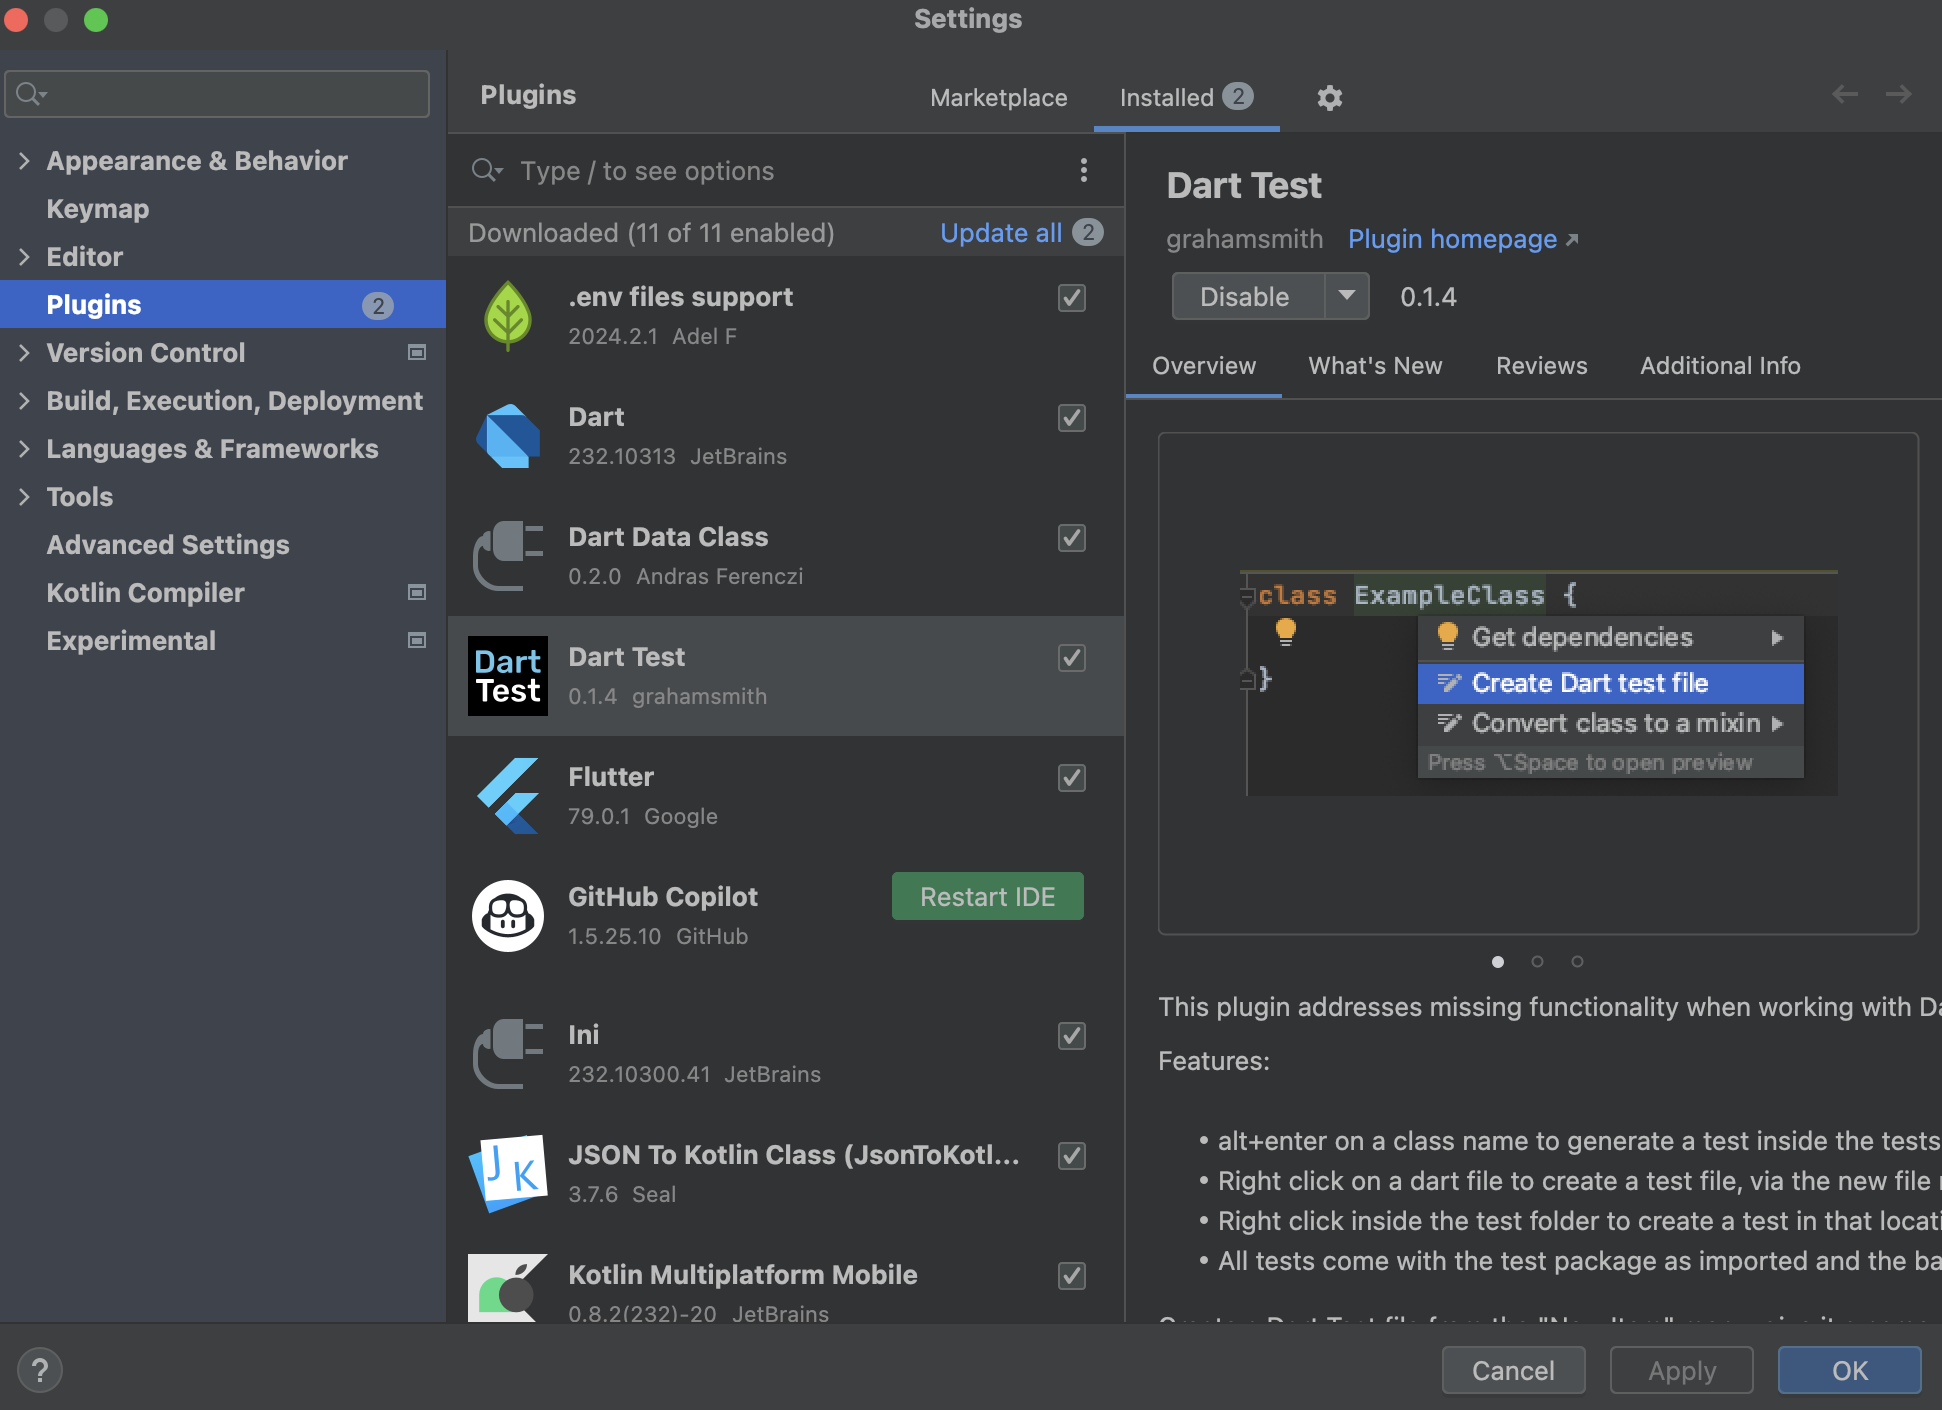The image size is (1942, 1410).
Task: Select the Overview tab
Action: pyautogui.click(x=1204, y=366)
